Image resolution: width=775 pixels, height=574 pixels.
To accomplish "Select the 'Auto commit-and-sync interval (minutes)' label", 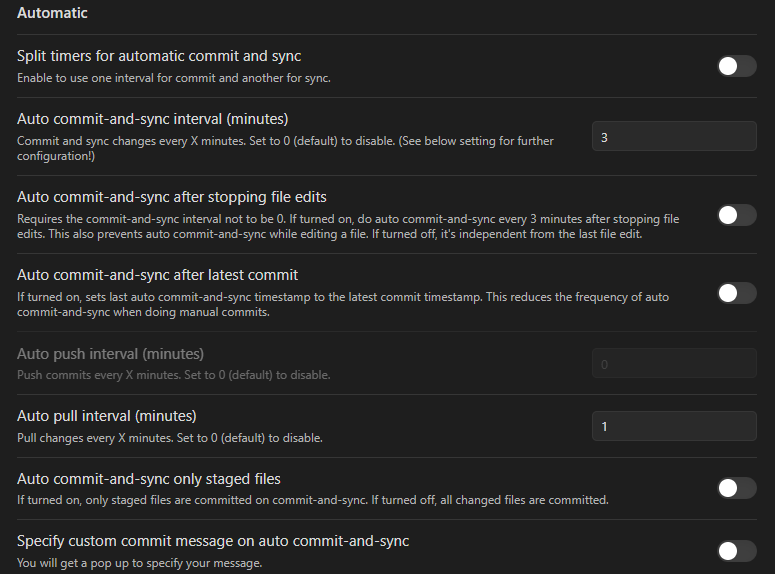I will [x=152, y=119].
